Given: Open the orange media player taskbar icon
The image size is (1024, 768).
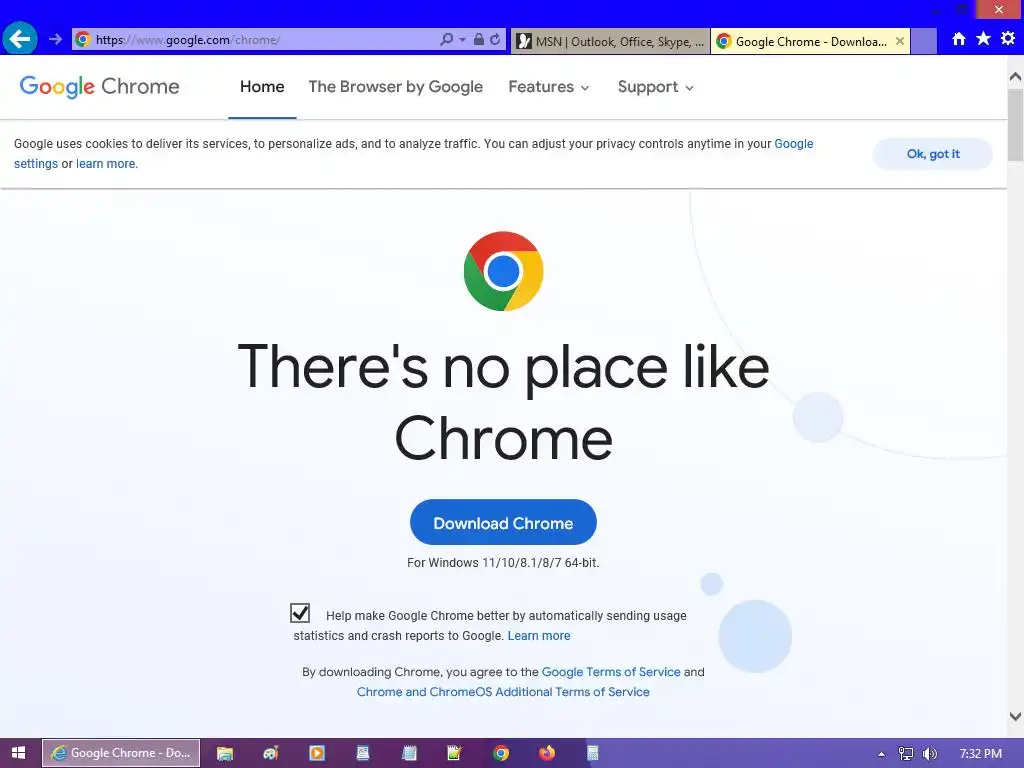Looking at the screenshot, I should [317, 753].
